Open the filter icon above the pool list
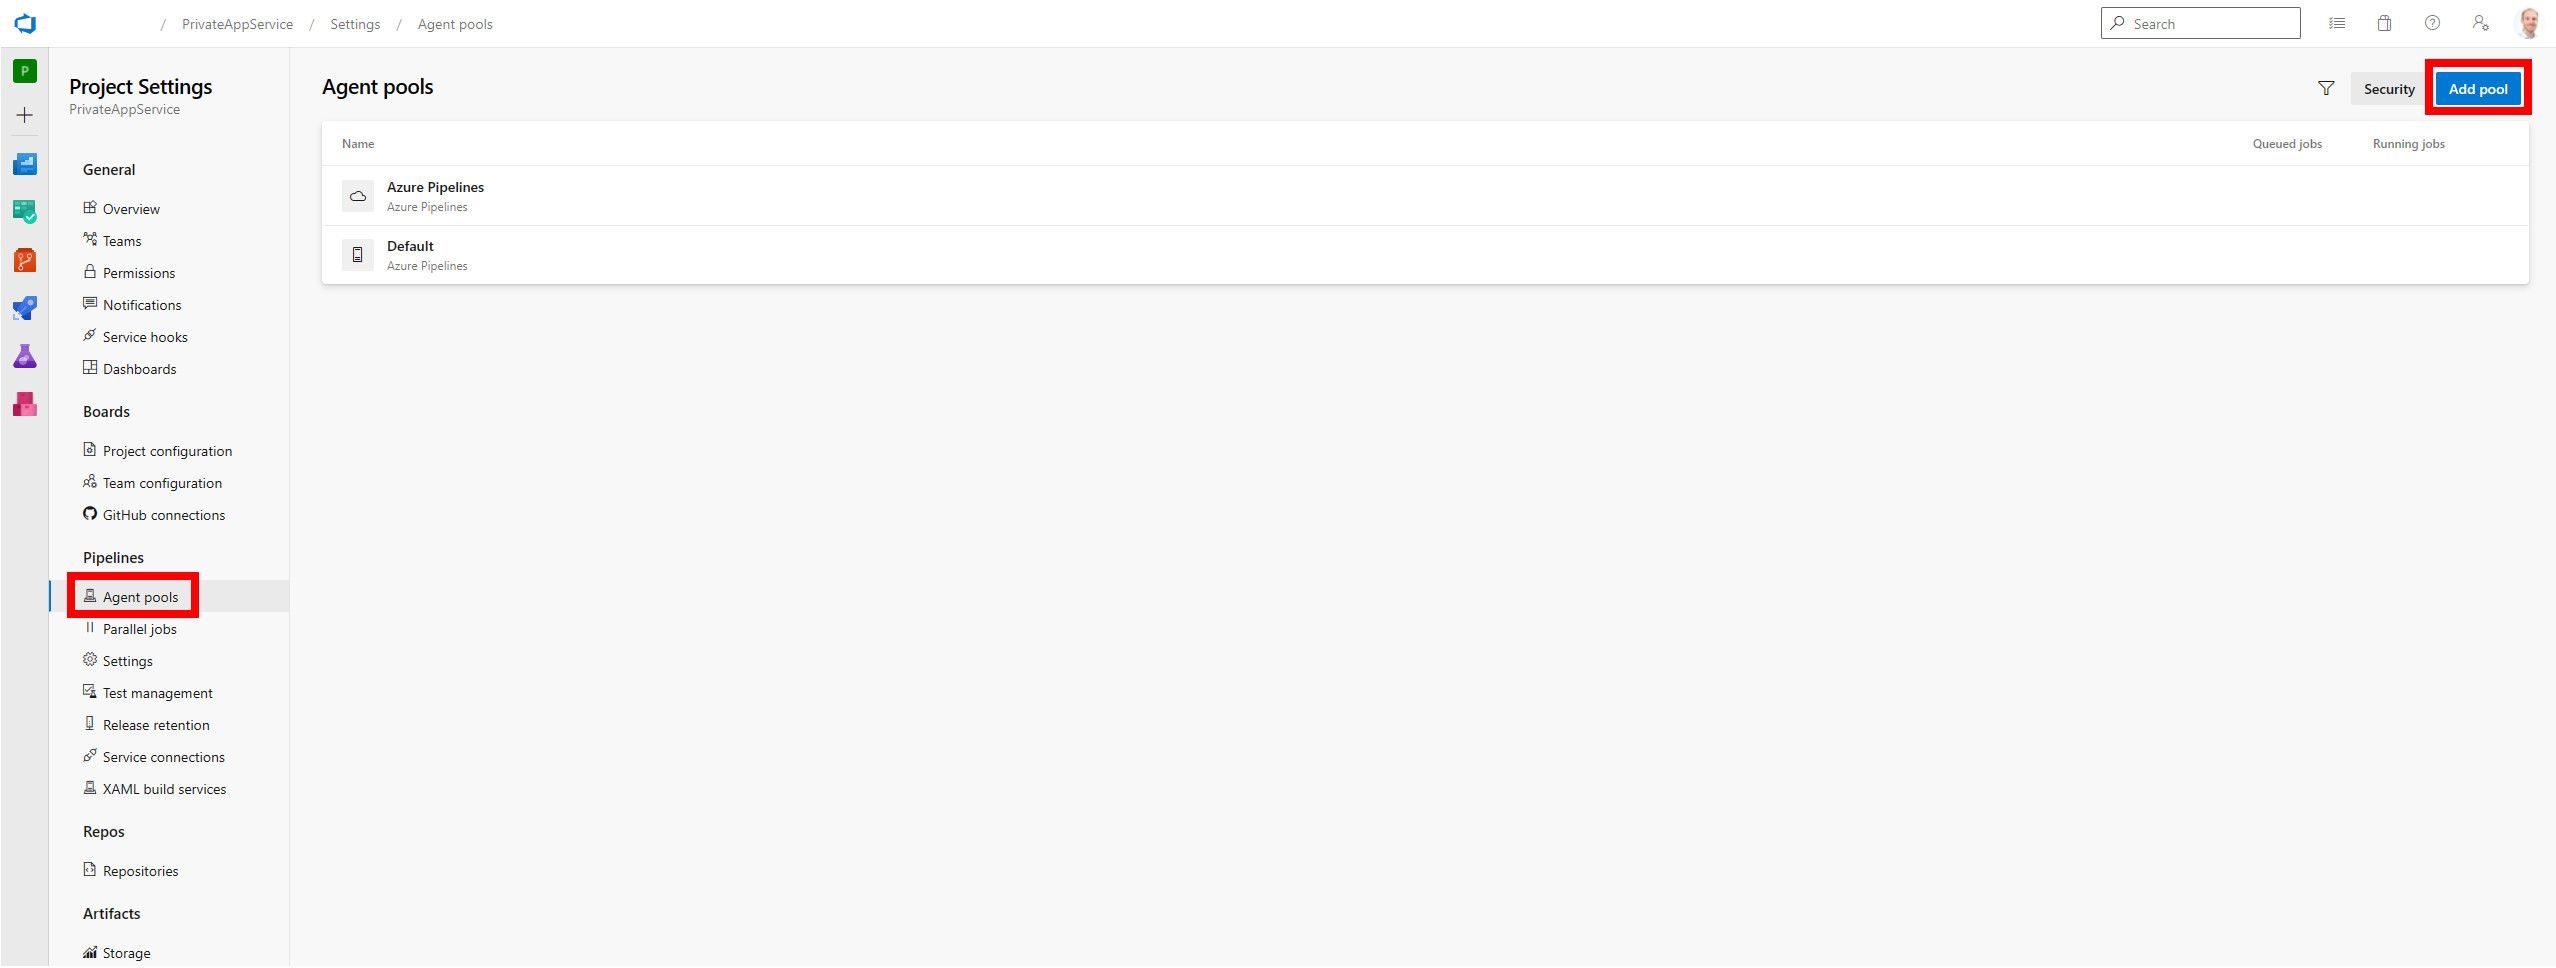 click(2326, 88)
